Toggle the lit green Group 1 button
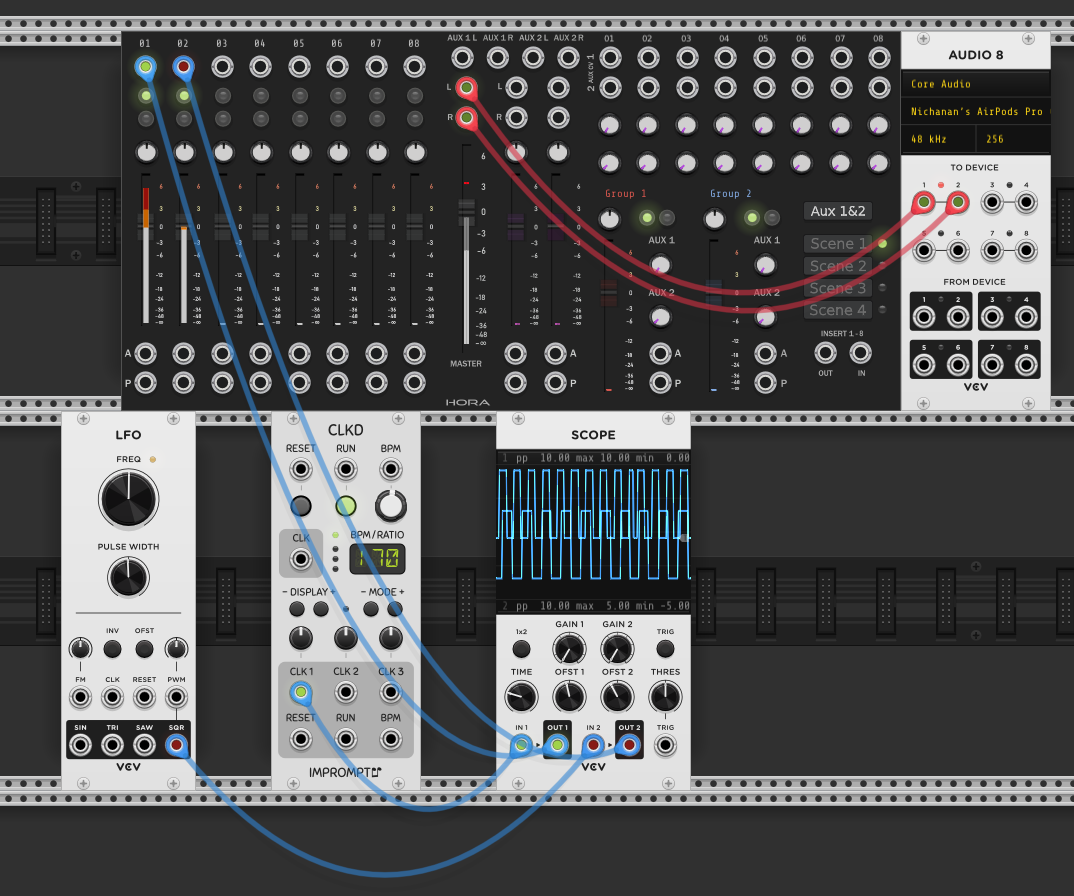 647,218
